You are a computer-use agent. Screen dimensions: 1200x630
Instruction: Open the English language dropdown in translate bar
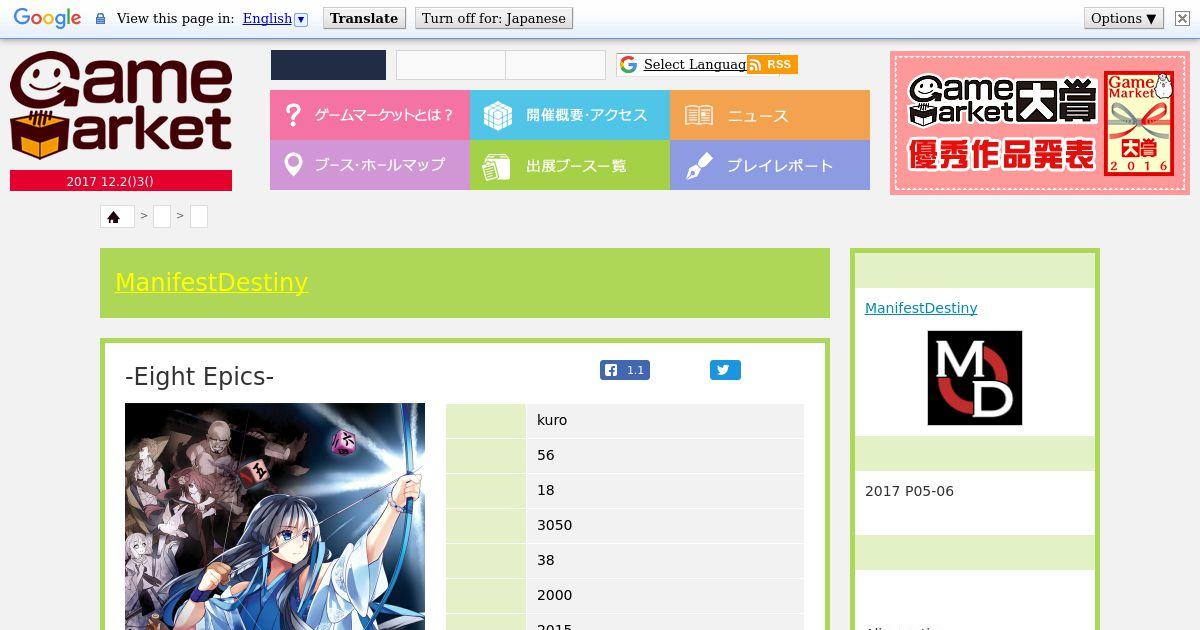(275, 18)
